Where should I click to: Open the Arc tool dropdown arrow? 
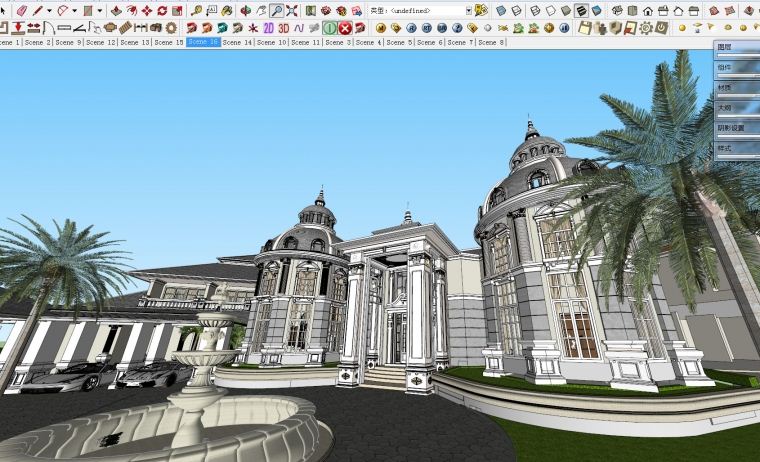(x=74, y=11)
